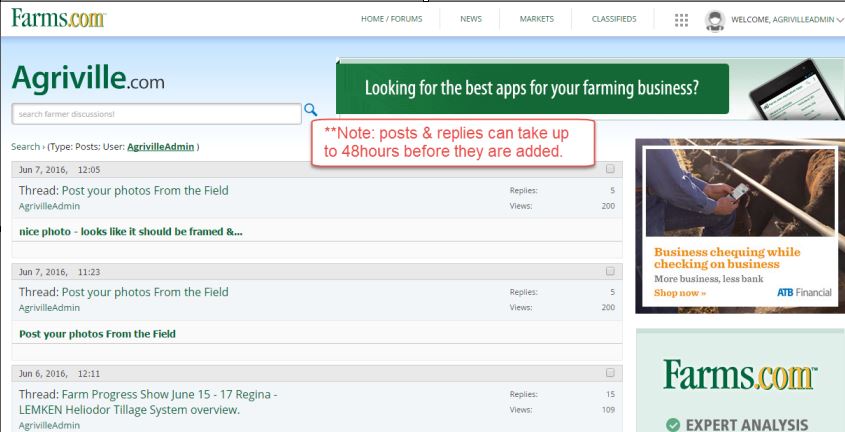Go to the Markets menu item
This screenshot has height=432, width=845.
536,19
